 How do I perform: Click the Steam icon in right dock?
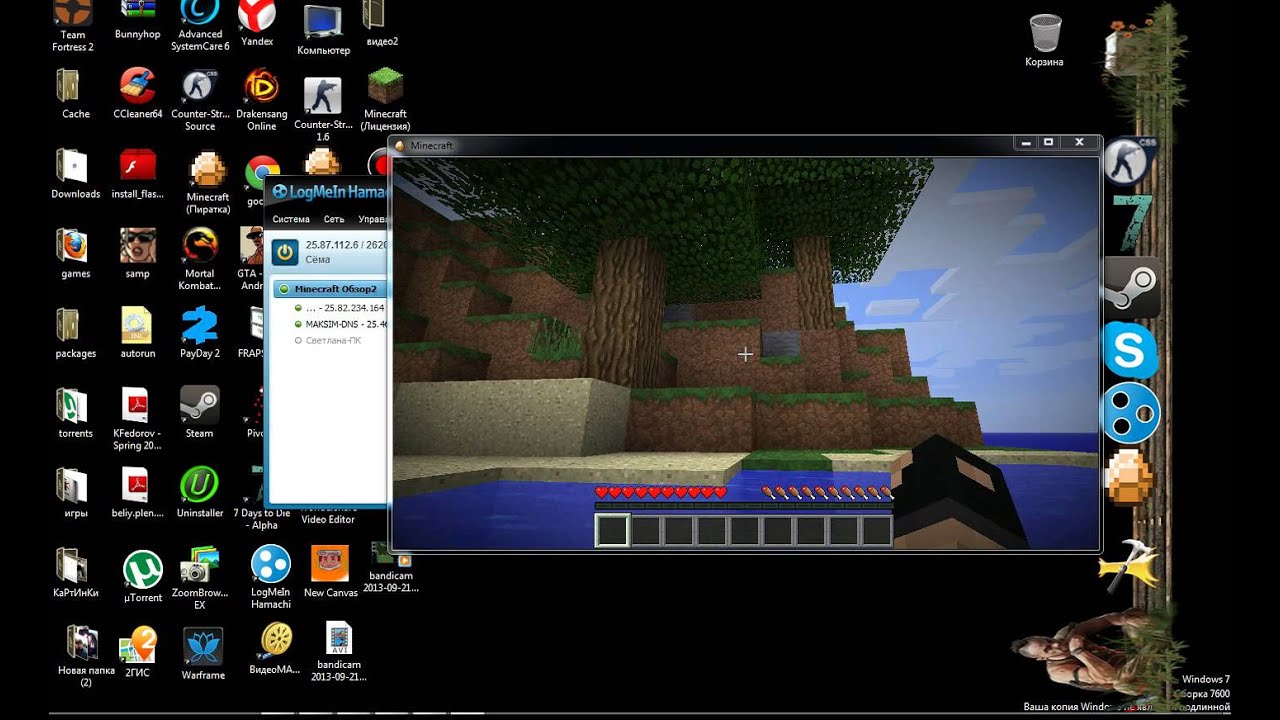(1131, 289)
